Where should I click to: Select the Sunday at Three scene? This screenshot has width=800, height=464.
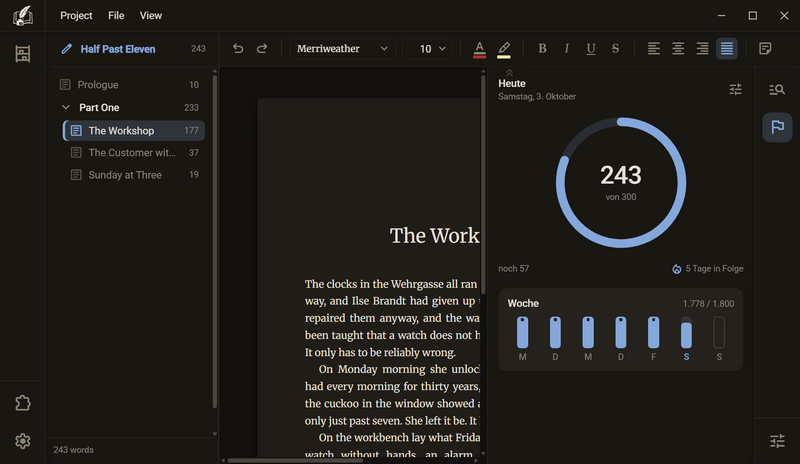pyautogui.click(x=134, y=175)
